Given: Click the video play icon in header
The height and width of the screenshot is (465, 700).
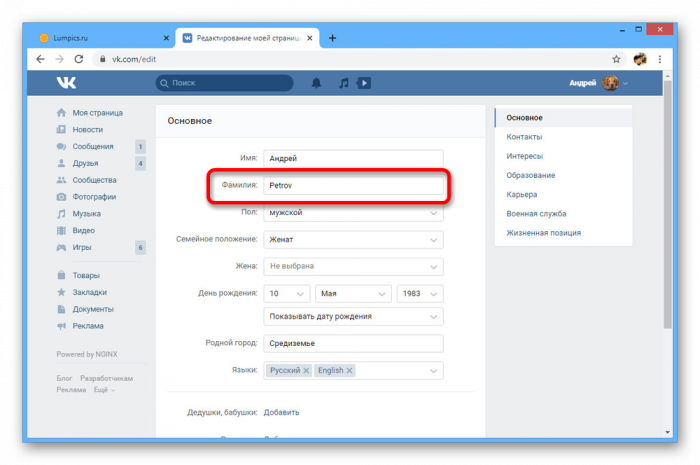Looking at the screenshot, I should click(x=364, y=83).
